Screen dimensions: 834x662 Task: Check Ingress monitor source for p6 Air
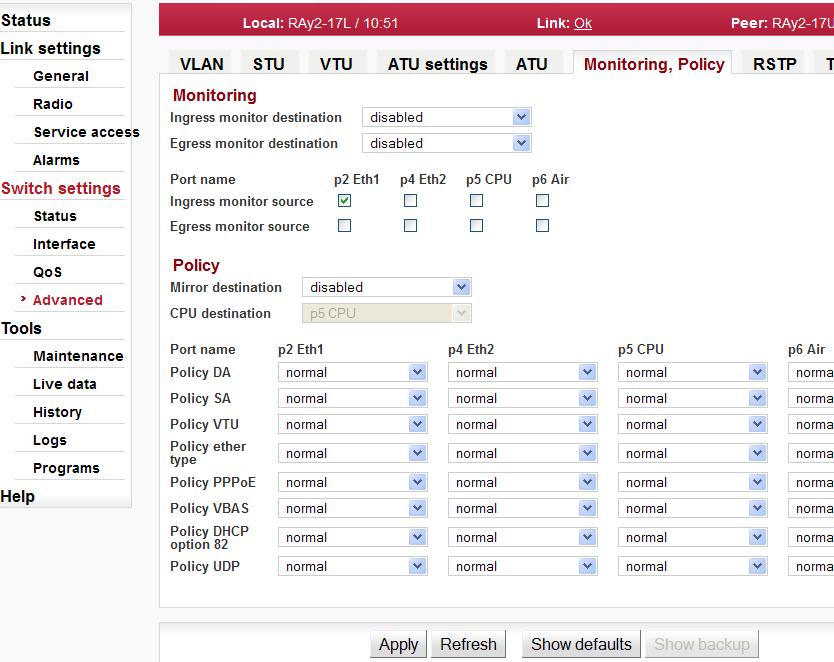(542, 200)
